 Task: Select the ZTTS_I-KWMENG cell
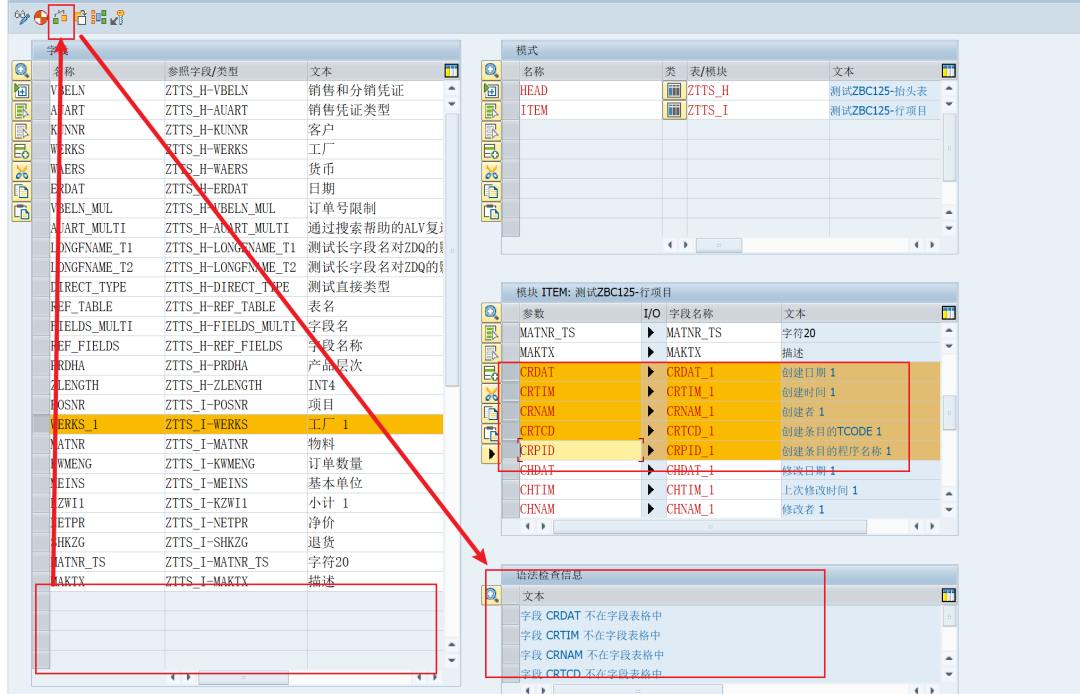point(236,464)
